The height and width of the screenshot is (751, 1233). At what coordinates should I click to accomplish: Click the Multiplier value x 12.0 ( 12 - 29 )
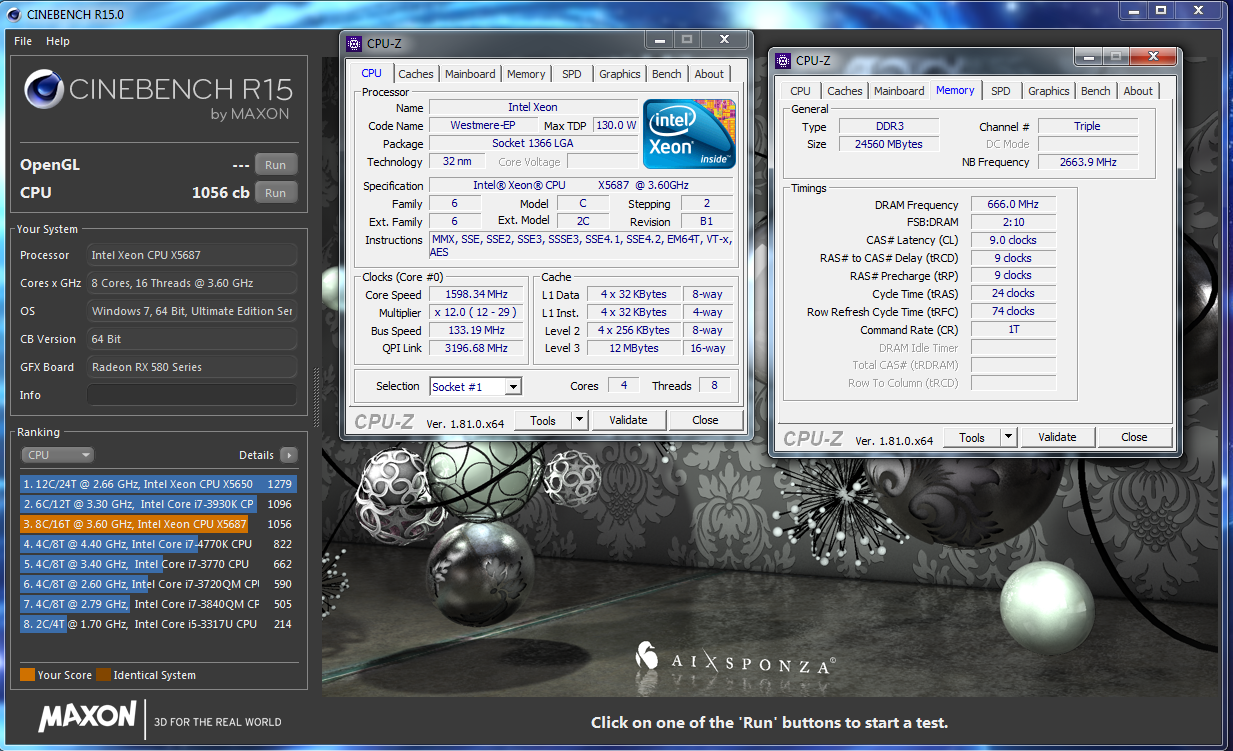478,312
